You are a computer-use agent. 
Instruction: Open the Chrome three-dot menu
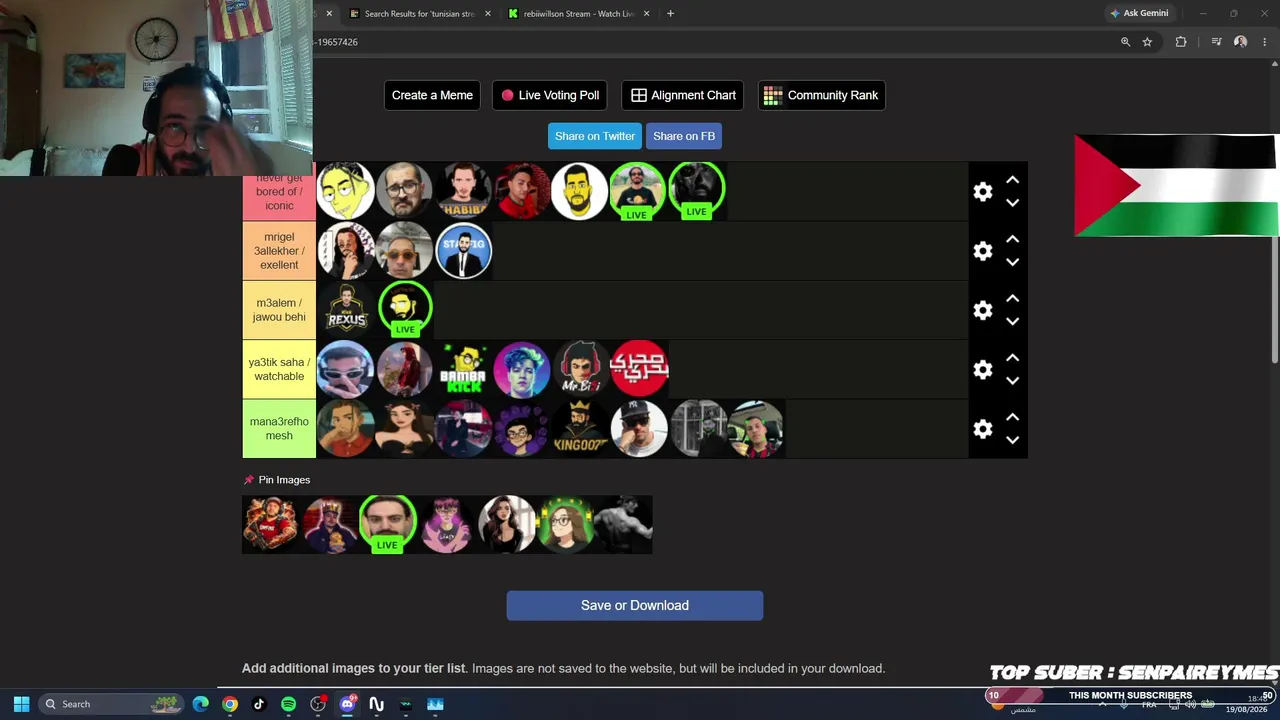point(1265,42)
